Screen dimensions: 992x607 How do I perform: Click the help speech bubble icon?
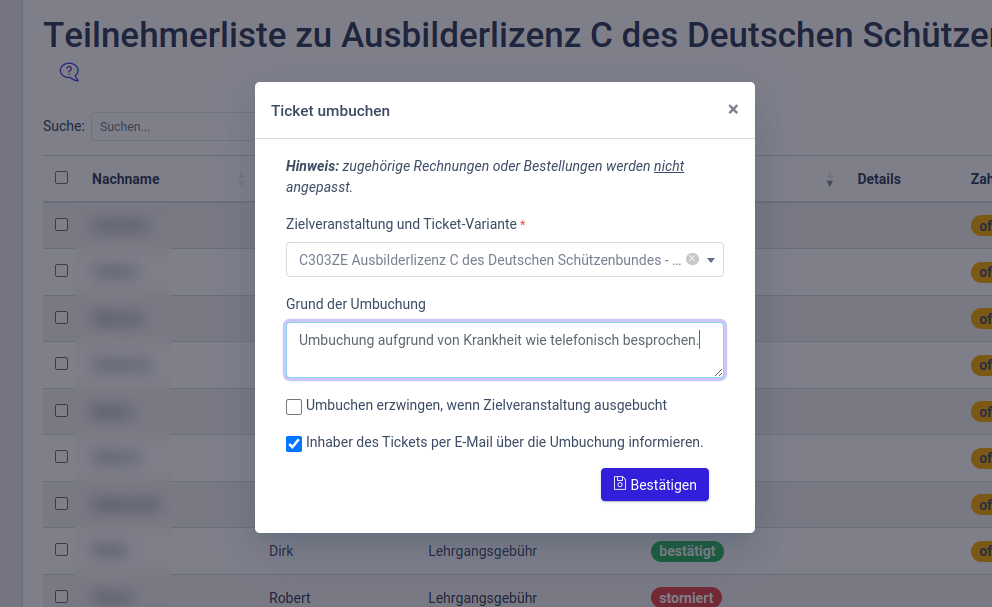point(69,72)
